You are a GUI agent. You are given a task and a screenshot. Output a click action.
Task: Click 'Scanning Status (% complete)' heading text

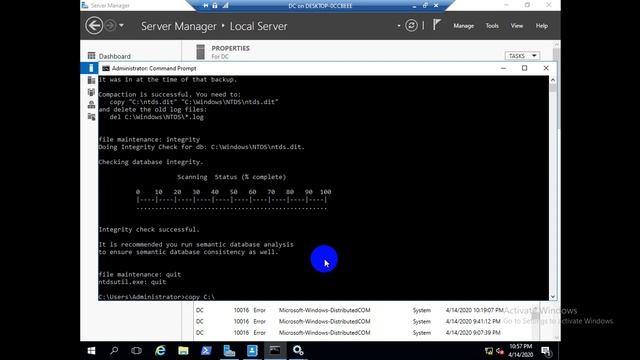point(231,177)
